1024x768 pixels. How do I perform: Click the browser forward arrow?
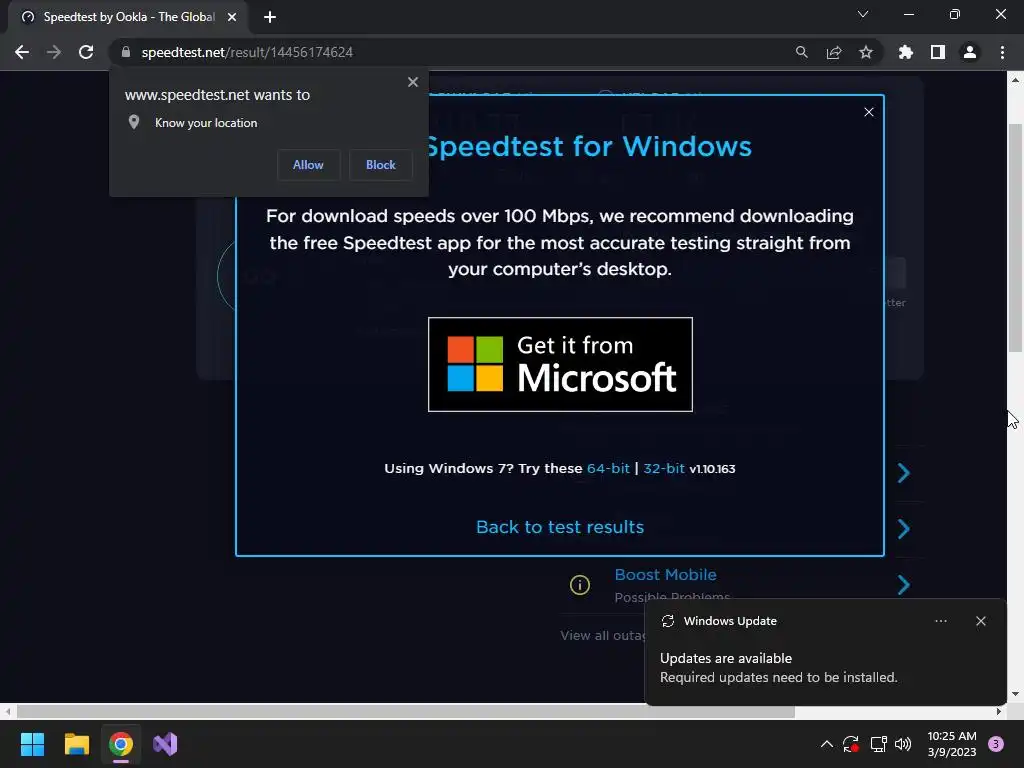tap(54, 52)
